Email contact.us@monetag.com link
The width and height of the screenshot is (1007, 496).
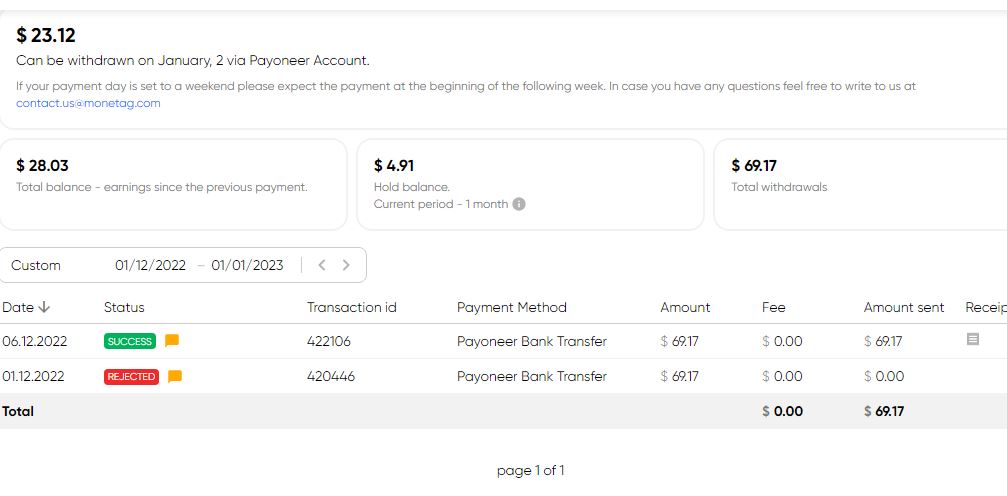(89, 103)
